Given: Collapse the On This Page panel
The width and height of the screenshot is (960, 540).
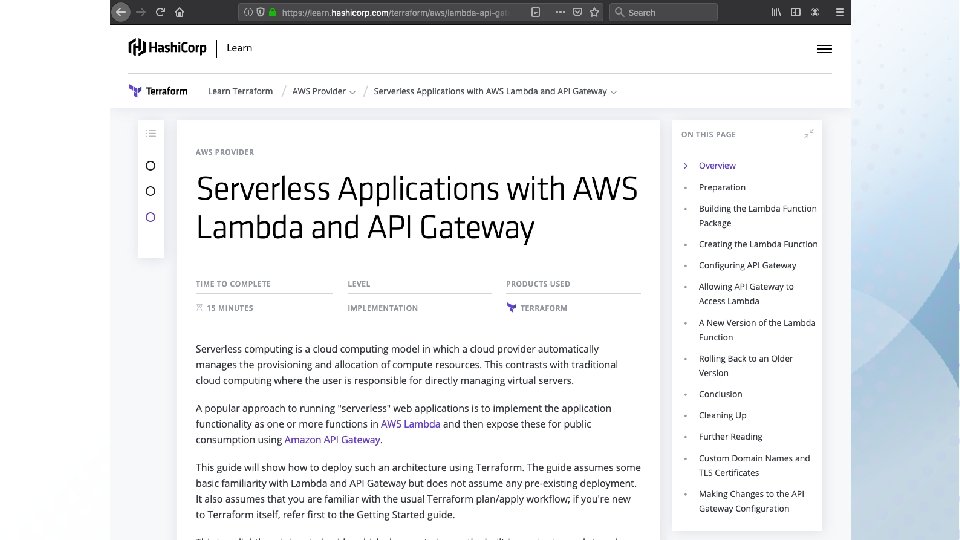Looking at the screenshot, I should (x=809, y=134).
